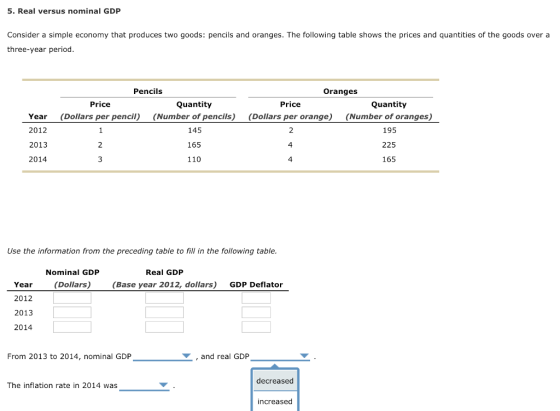Click the 2014 Nominal GDP input box
The height and width of the screenshot is (411, 560).
click(x=72, y=327)
